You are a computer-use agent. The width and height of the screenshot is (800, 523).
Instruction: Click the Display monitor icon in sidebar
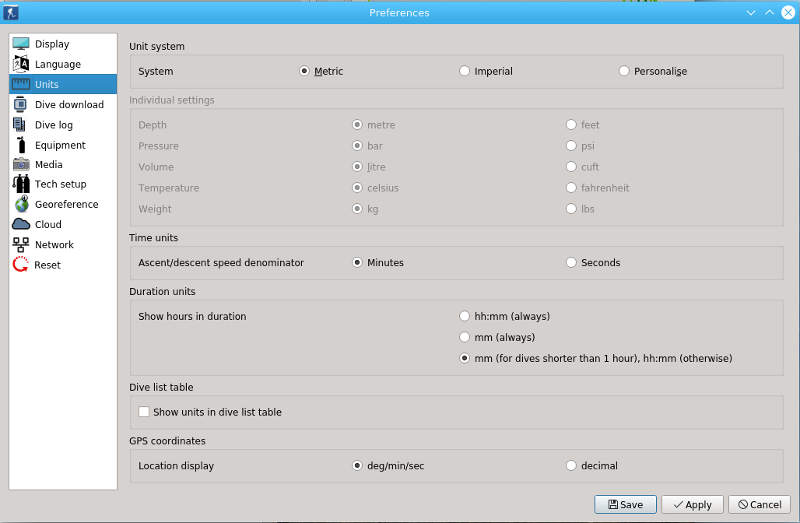point(21,44)
